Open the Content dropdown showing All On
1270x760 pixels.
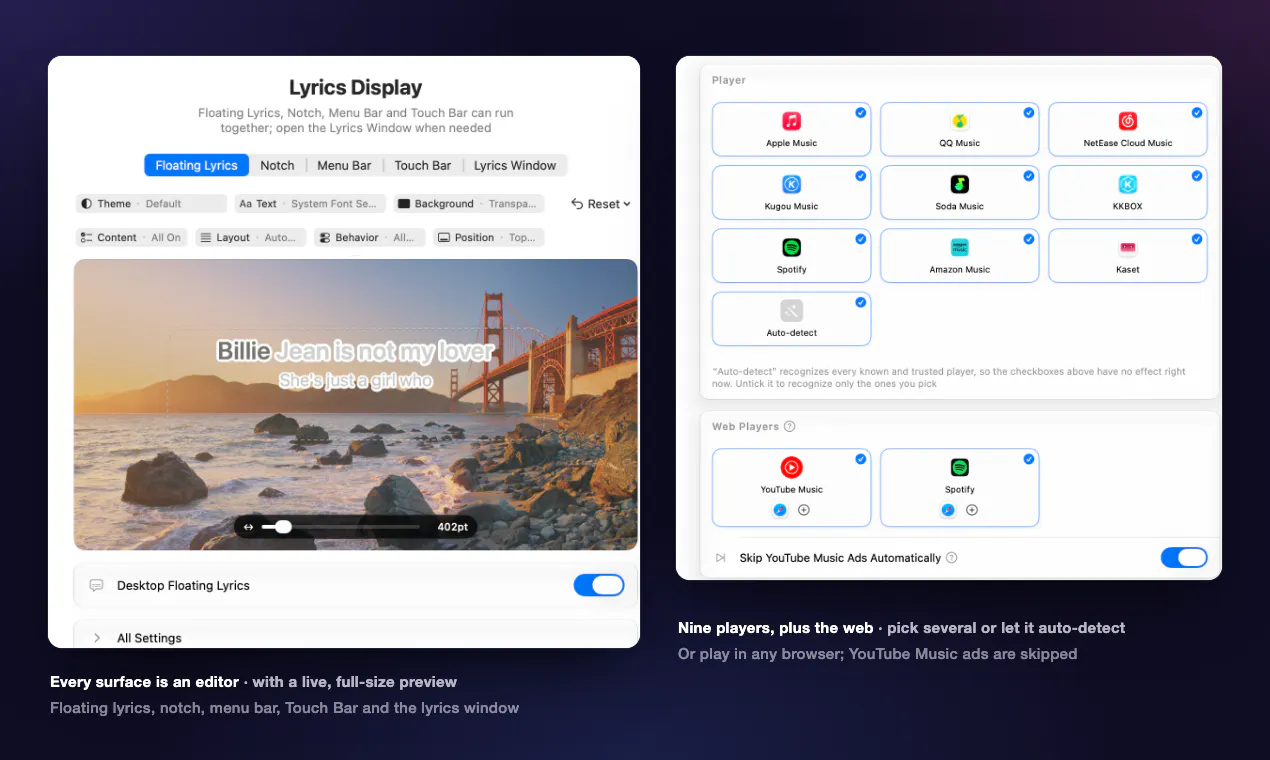(131, 238)
